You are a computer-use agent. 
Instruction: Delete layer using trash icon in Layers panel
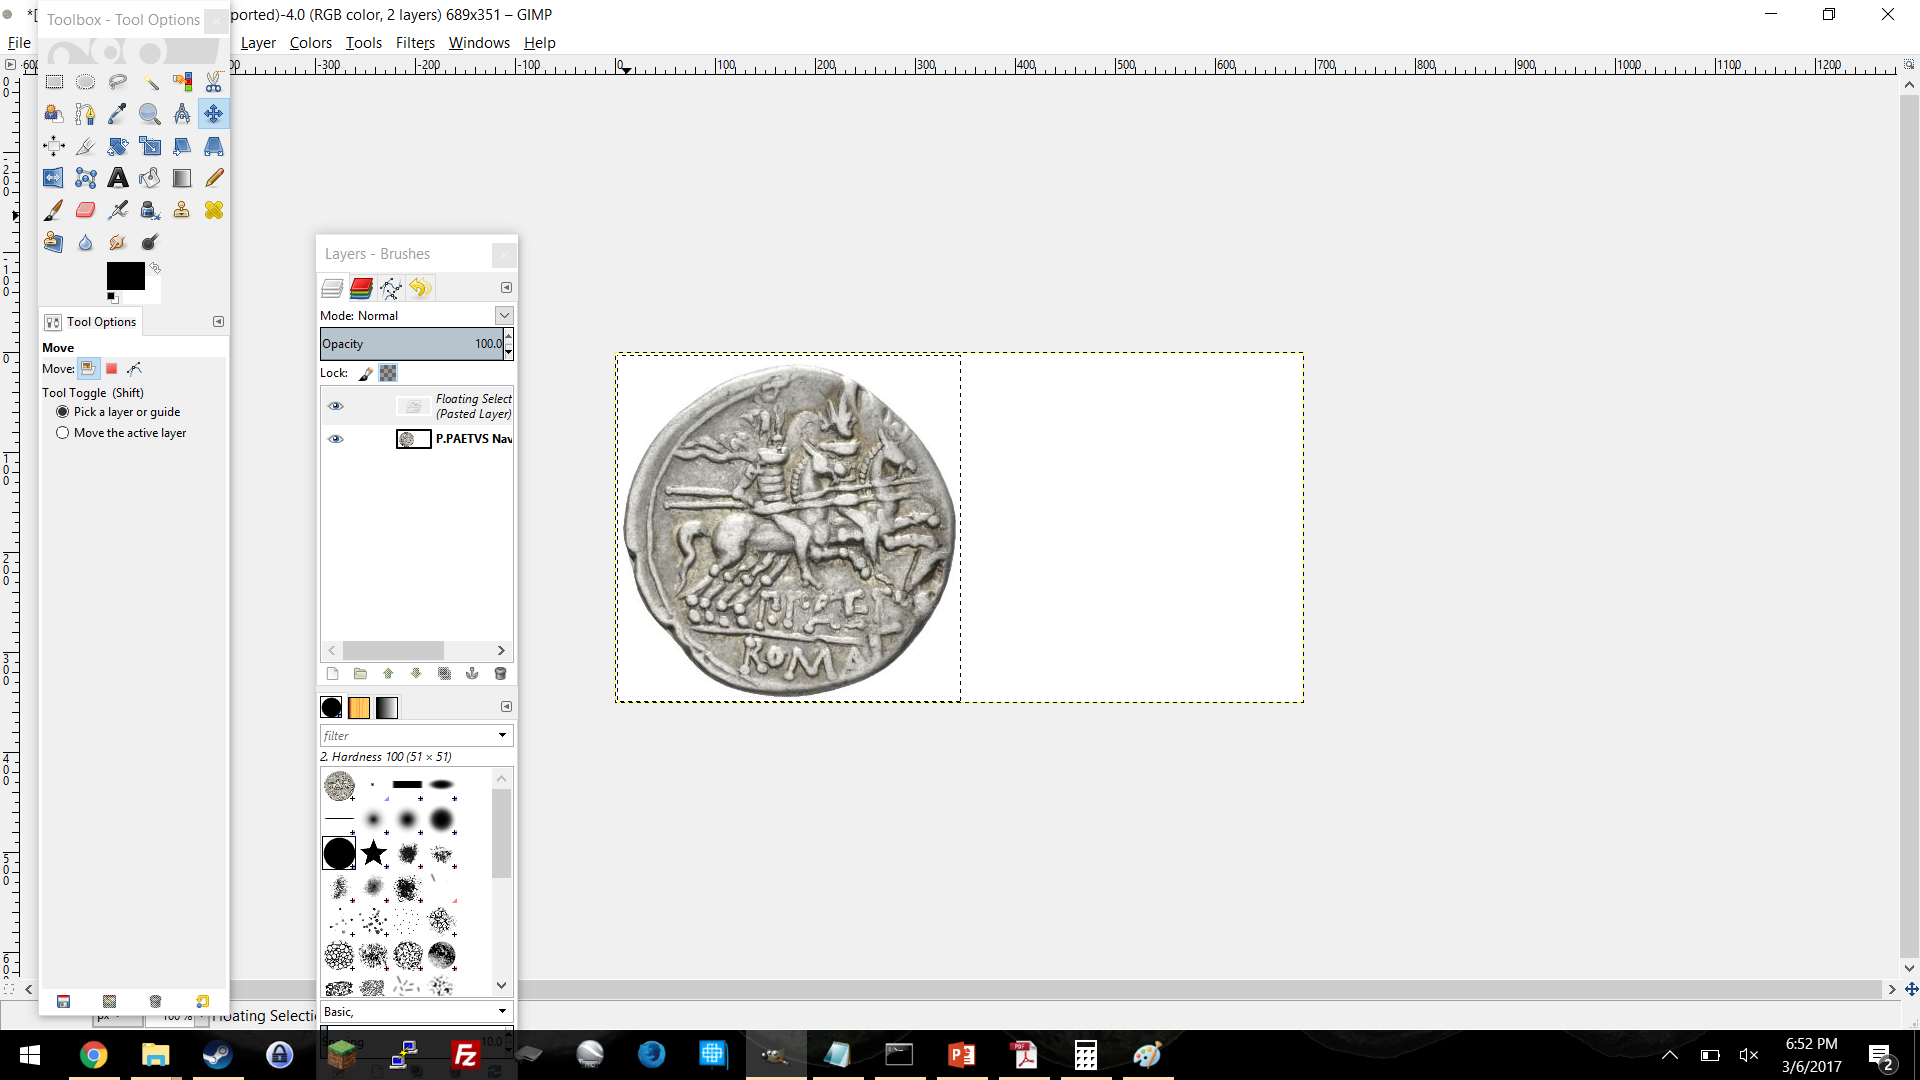coord(500,674)
